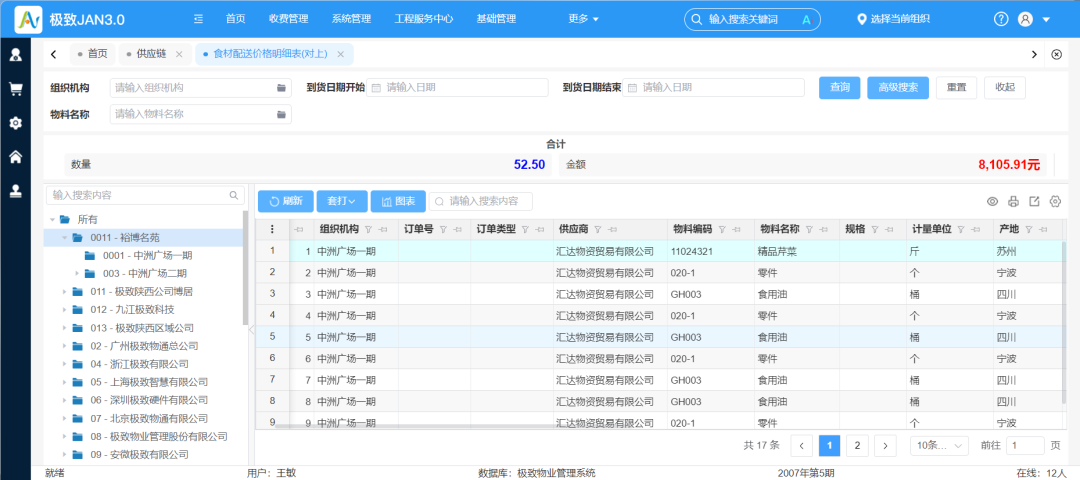
Task: Click the table search input field
Action: click(481, 201)
